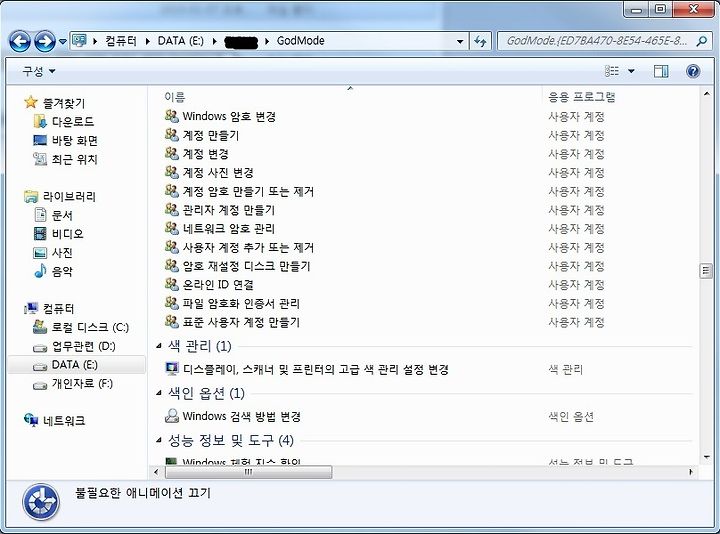Open 최근 위치 in favorites
This screenshot has width=720, height=534.
coord(74,159)
